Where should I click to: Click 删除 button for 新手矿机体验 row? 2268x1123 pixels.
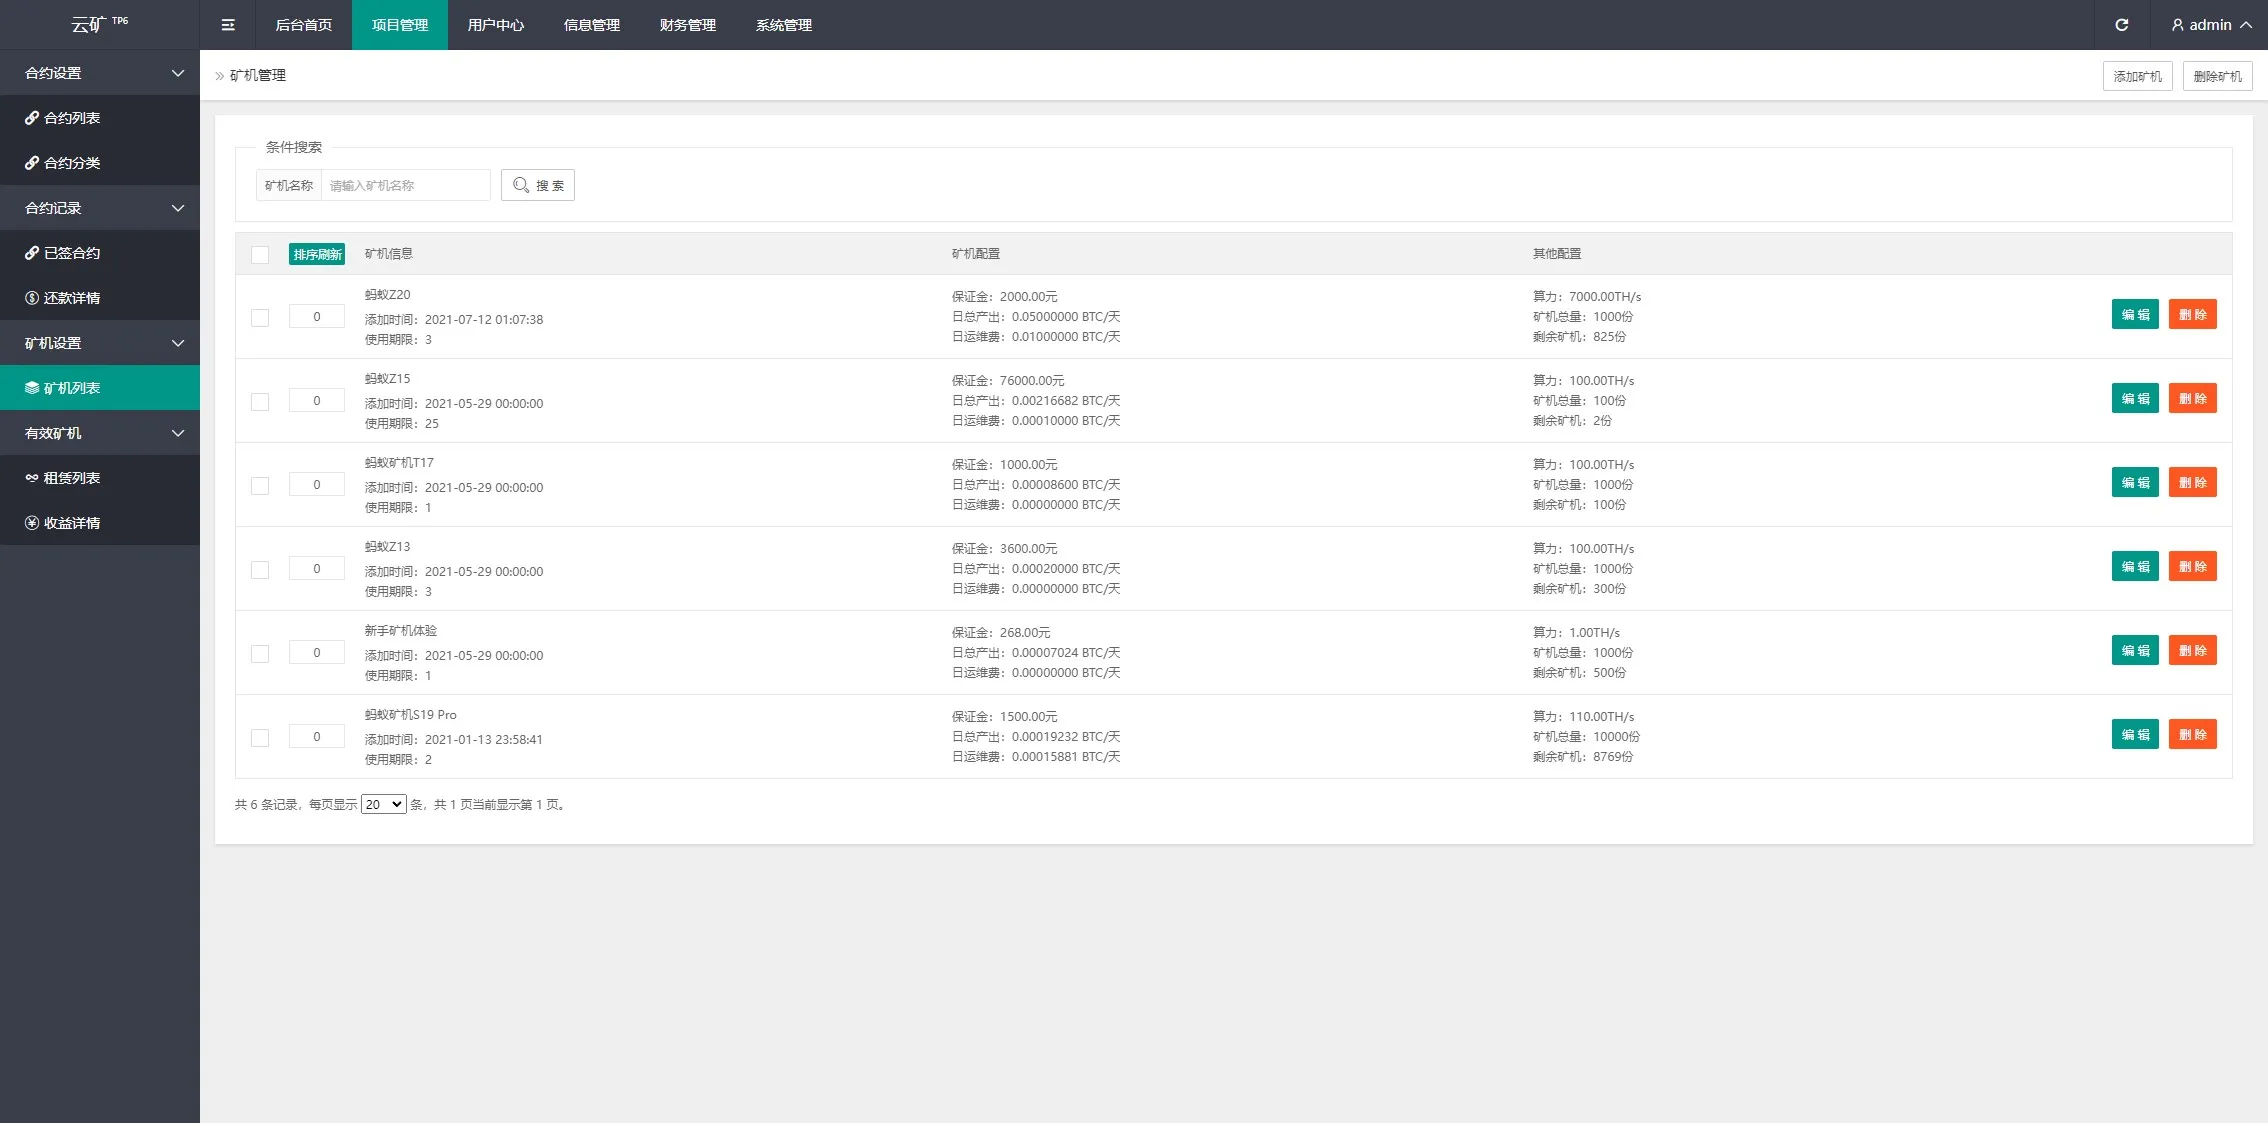(x=2192, y=650)
